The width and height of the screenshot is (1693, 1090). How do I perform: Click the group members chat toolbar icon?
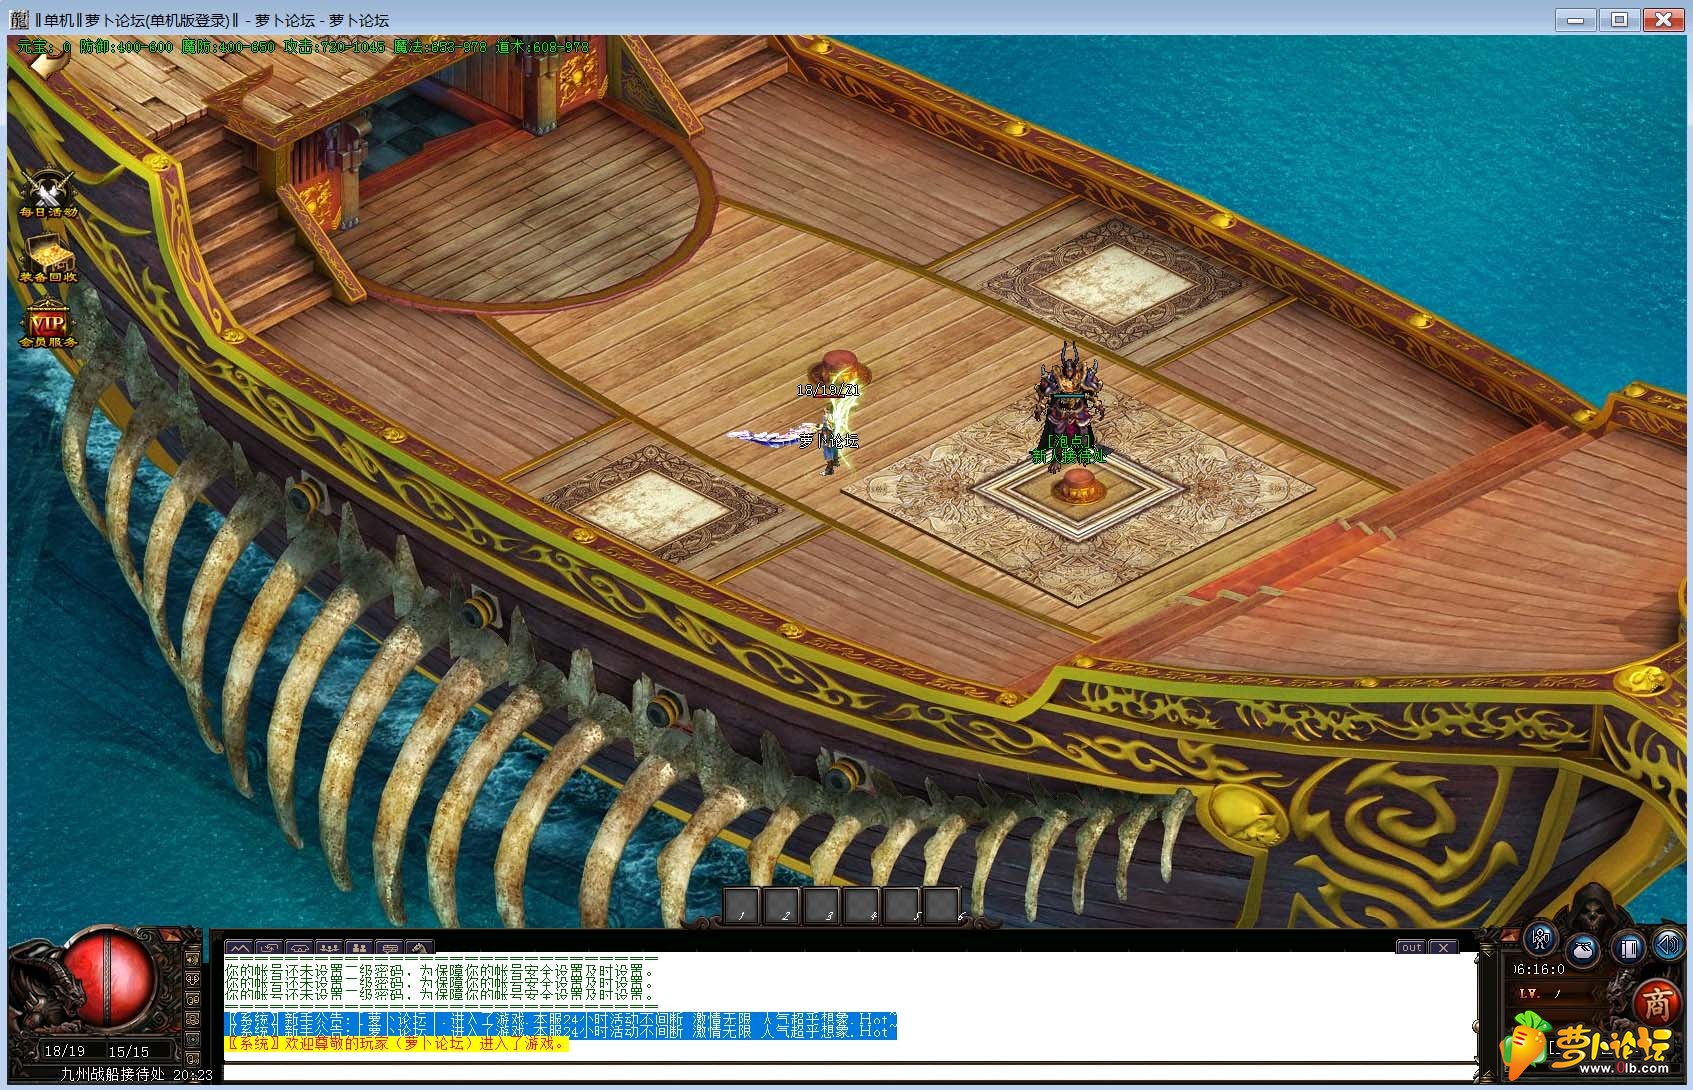tap(329, 947)
